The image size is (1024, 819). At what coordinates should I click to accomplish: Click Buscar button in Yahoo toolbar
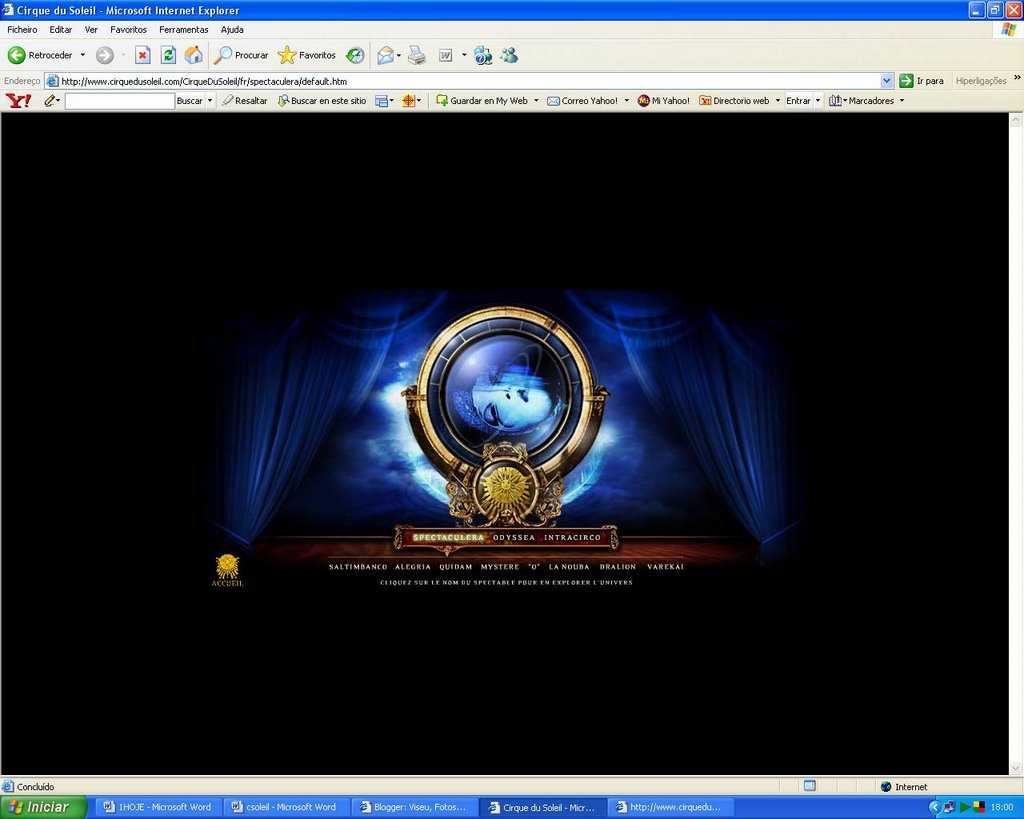(x=189, y=101)
